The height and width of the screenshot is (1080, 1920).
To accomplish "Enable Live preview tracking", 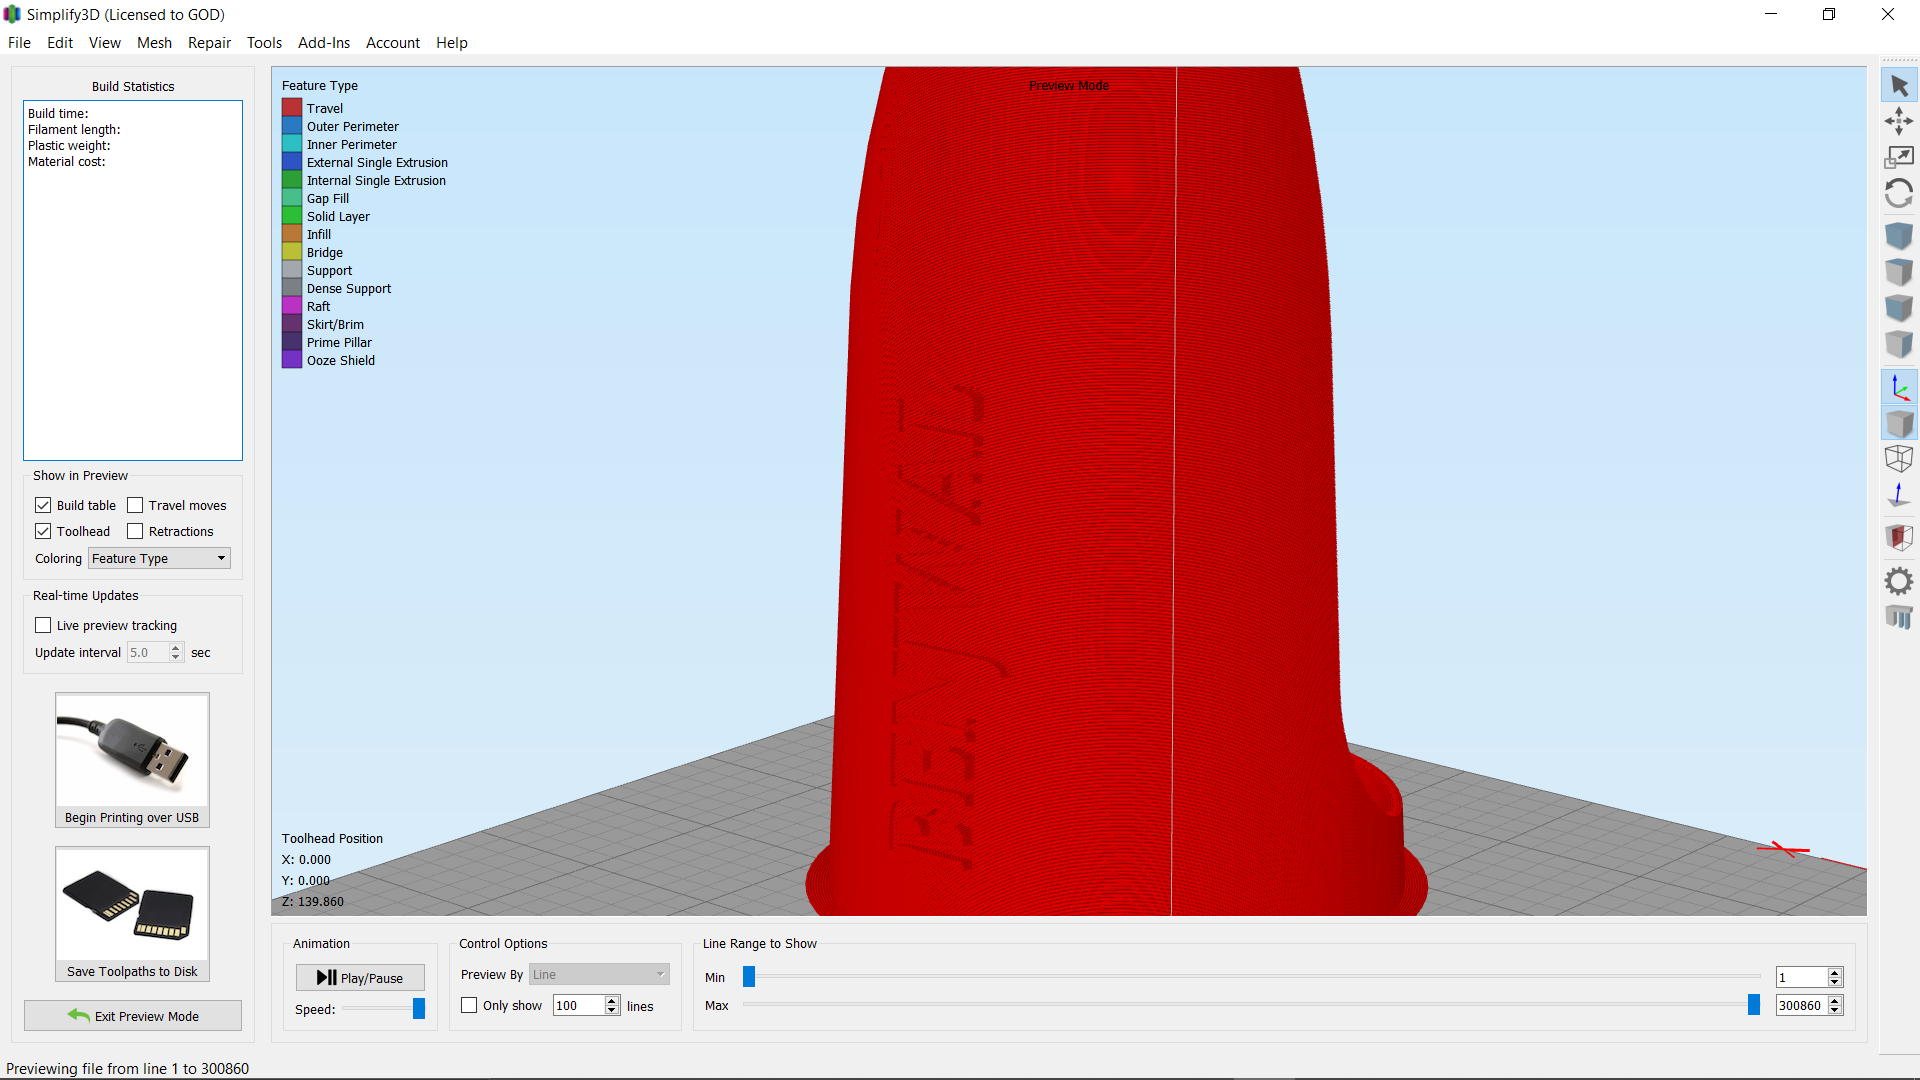I will tap(43, 625).
